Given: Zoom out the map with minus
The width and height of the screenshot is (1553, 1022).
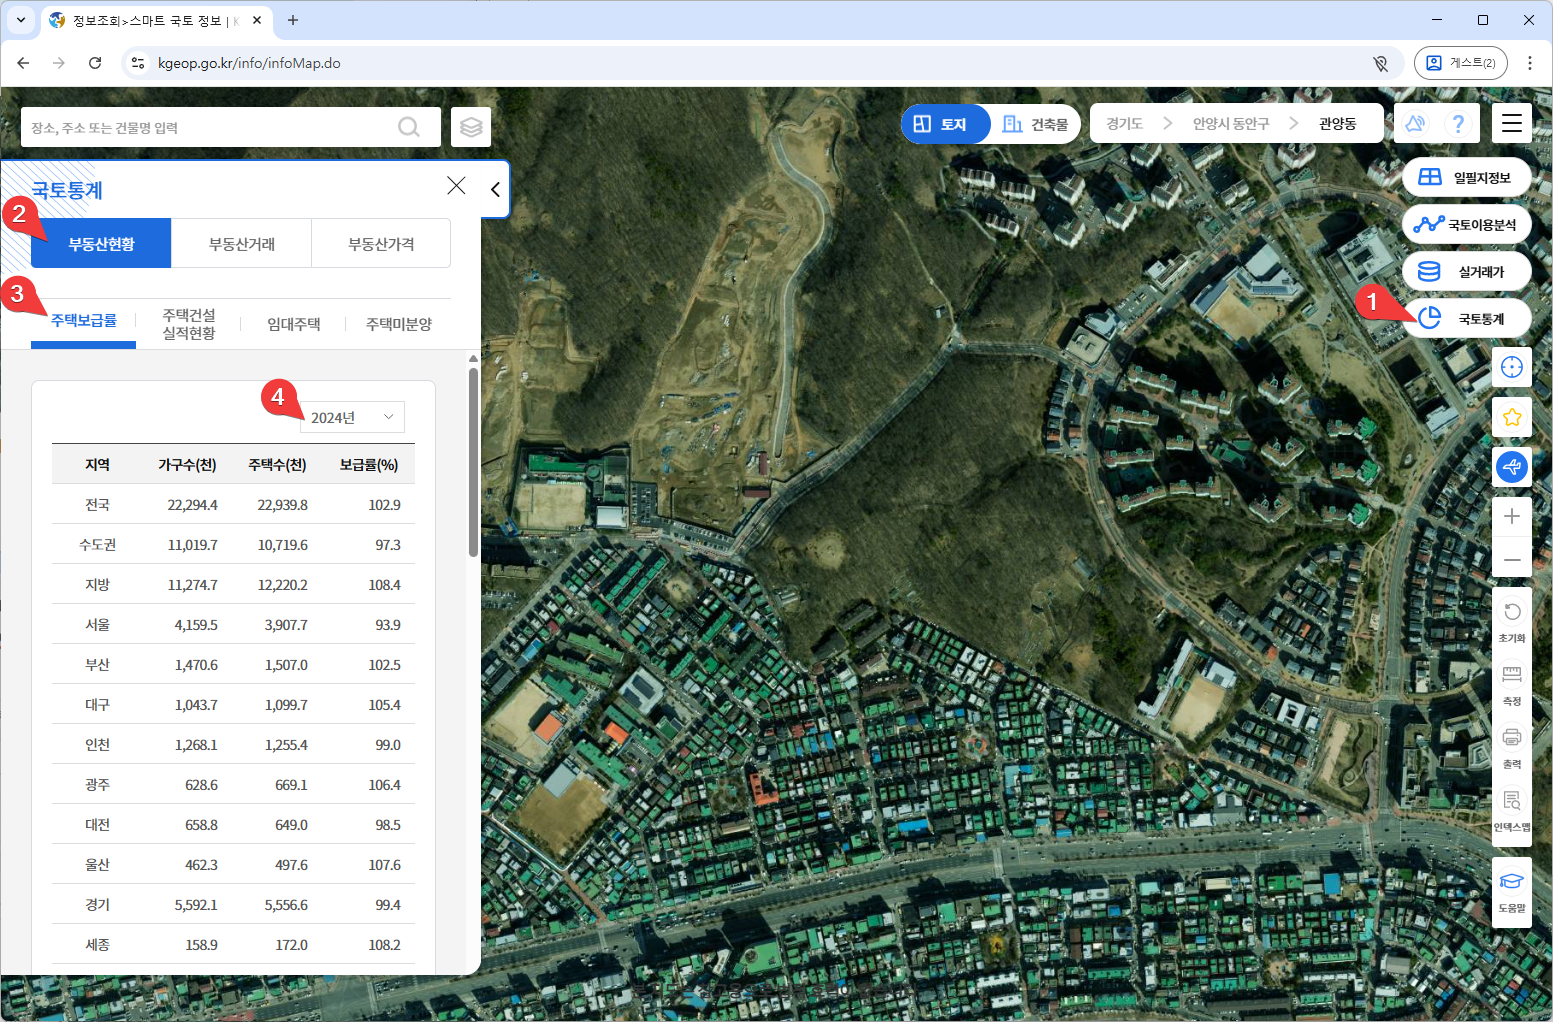Looking at the screenshot, I should [1511, 560].
